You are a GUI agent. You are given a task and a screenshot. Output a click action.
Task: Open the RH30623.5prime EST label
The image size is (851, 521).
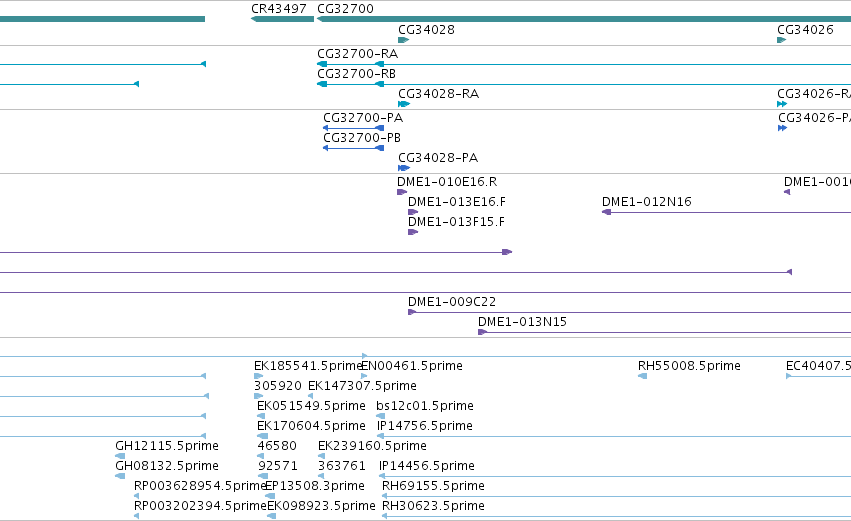tap(433, 506)
